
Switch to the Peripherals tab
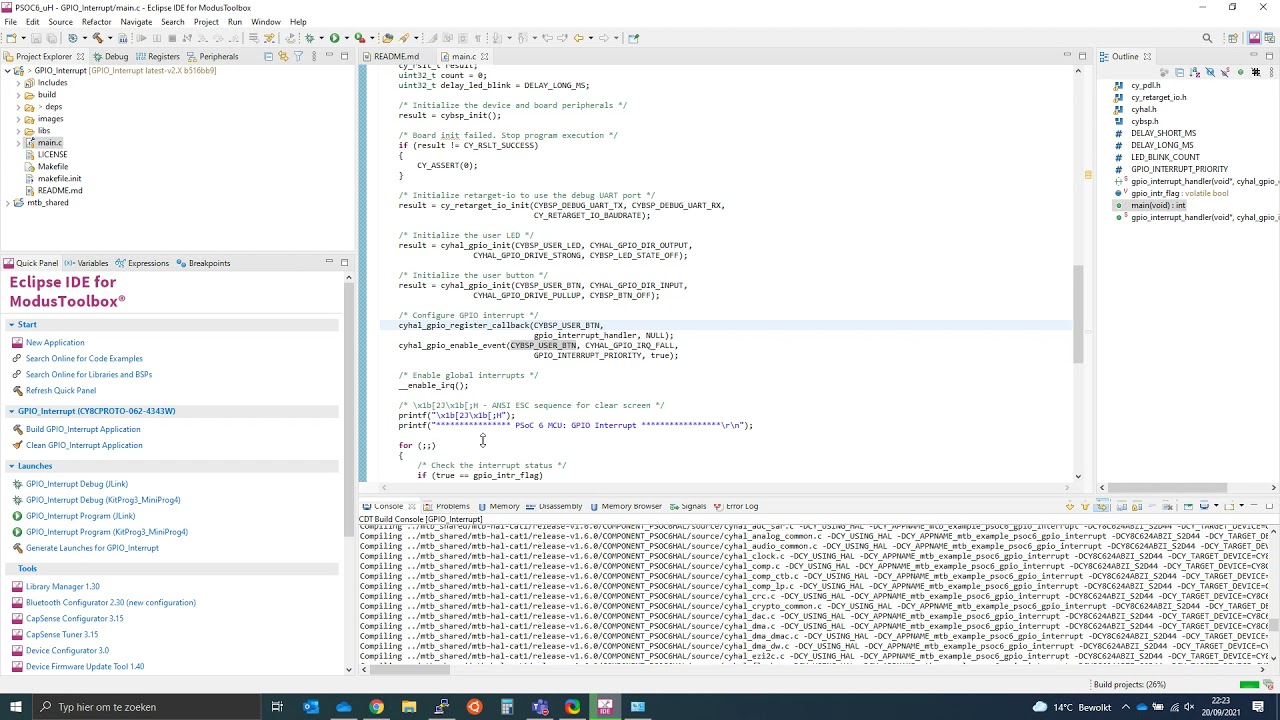click(x=211, y=56)
